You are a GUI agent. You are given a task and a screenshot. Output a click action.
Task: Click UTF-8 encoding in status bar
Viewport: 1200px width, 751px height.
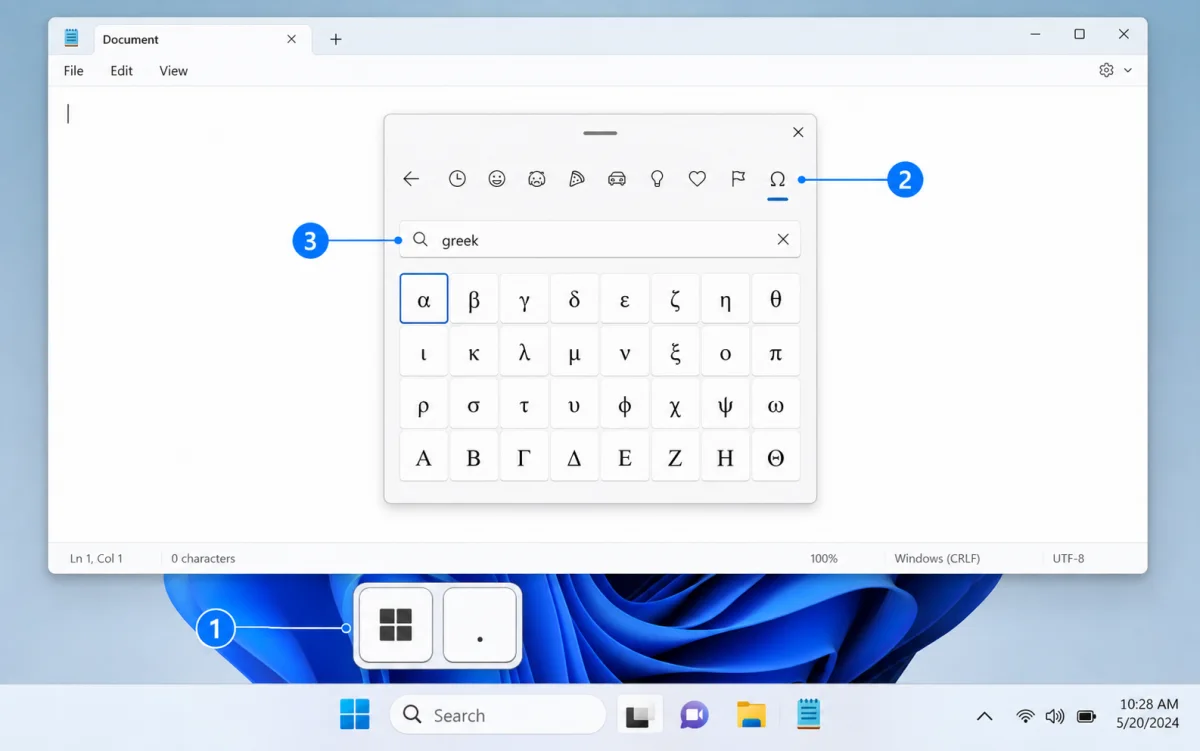pyautogui.click(x=1068, y=558)
